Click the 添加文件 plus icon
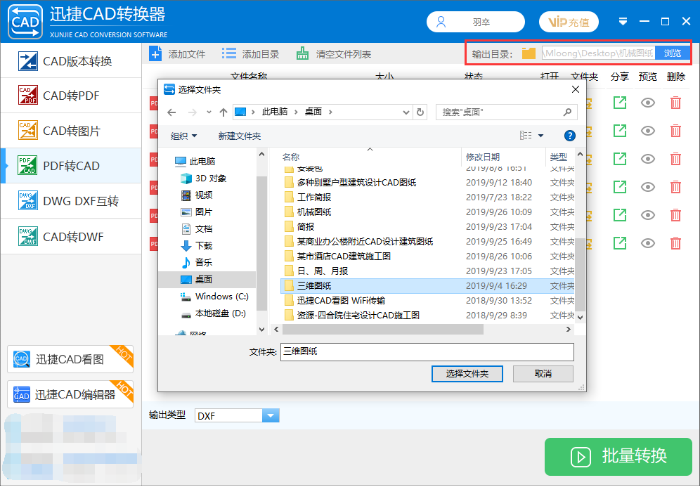 click(155, 54)
